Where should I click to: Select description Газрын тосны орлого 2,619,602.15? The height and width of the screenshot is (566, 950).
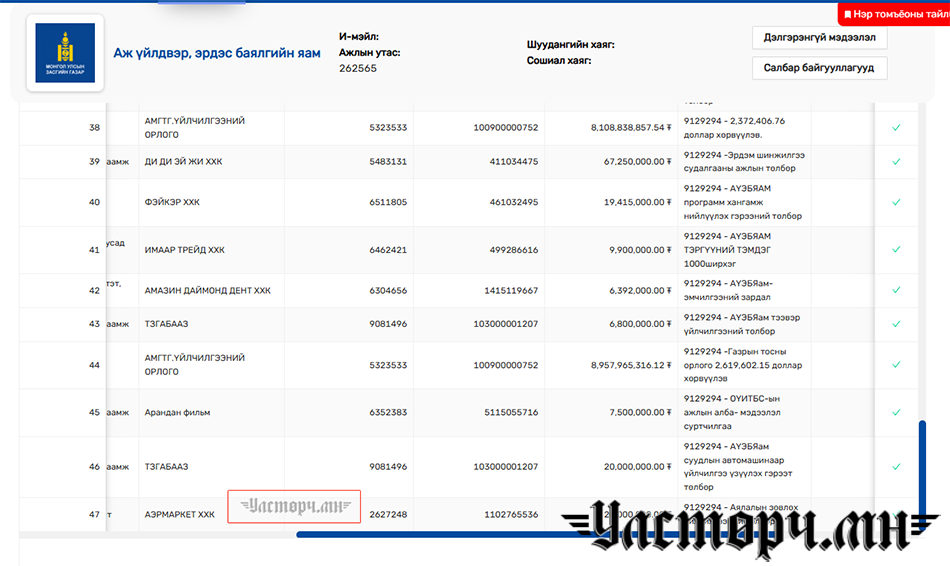point(743,365)
